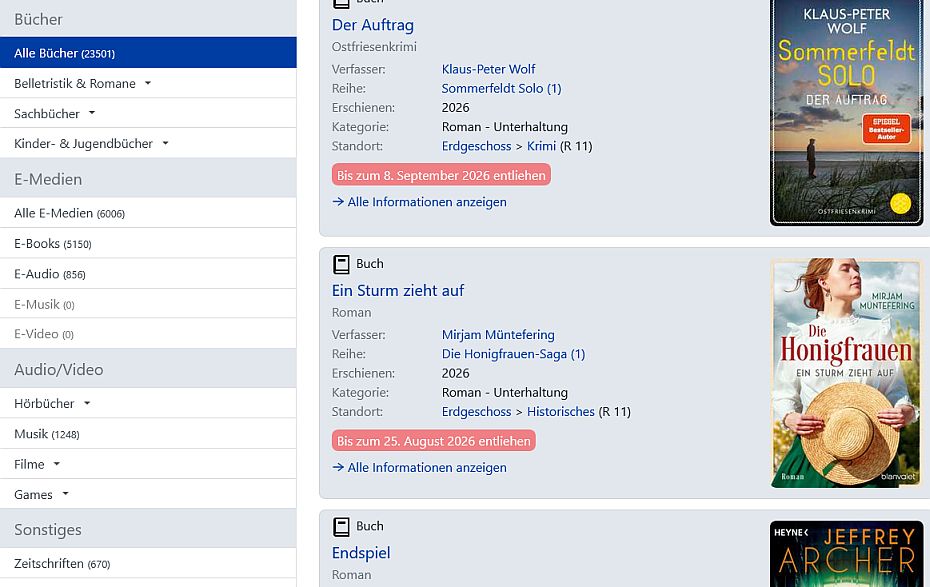930x587 pixels.
Task: Expand Belletristik & Romane dropdown
Action: tap(148, 84)
